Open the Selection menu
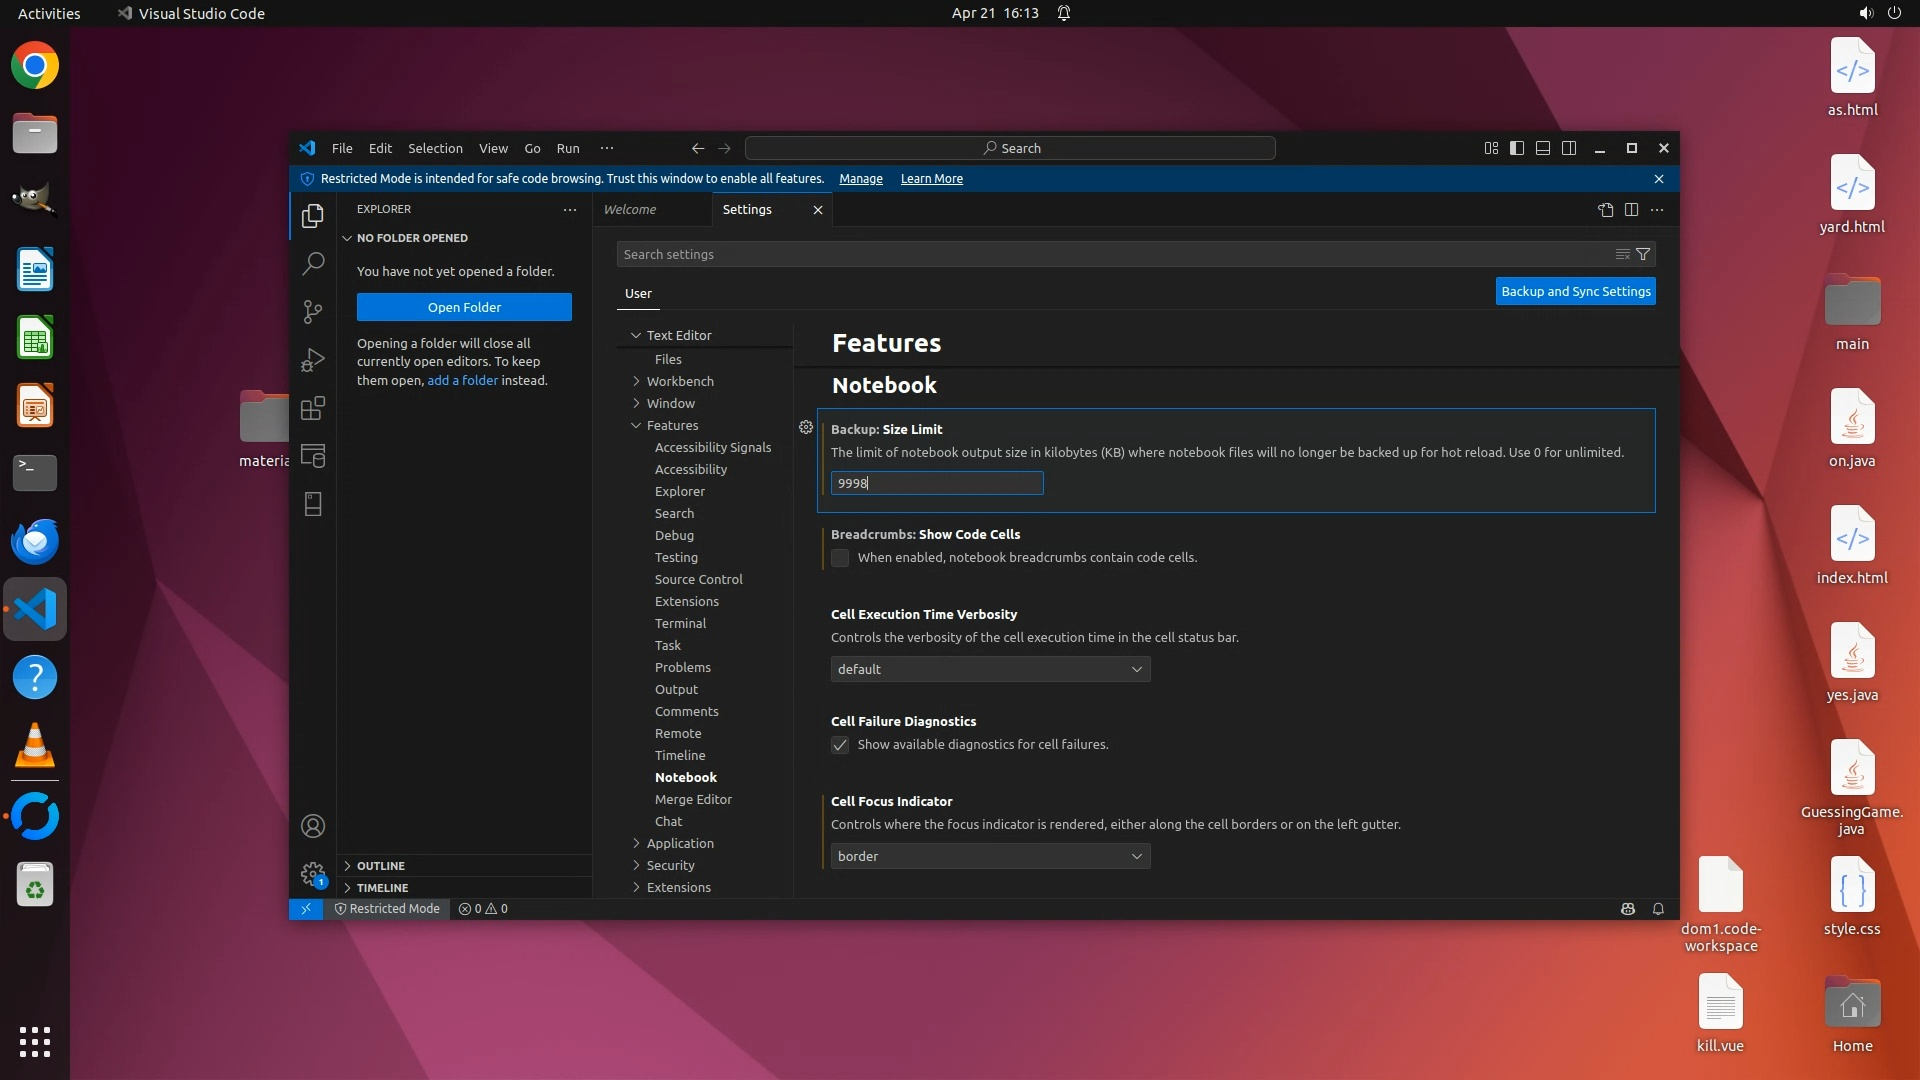 (x=435, y=148)
